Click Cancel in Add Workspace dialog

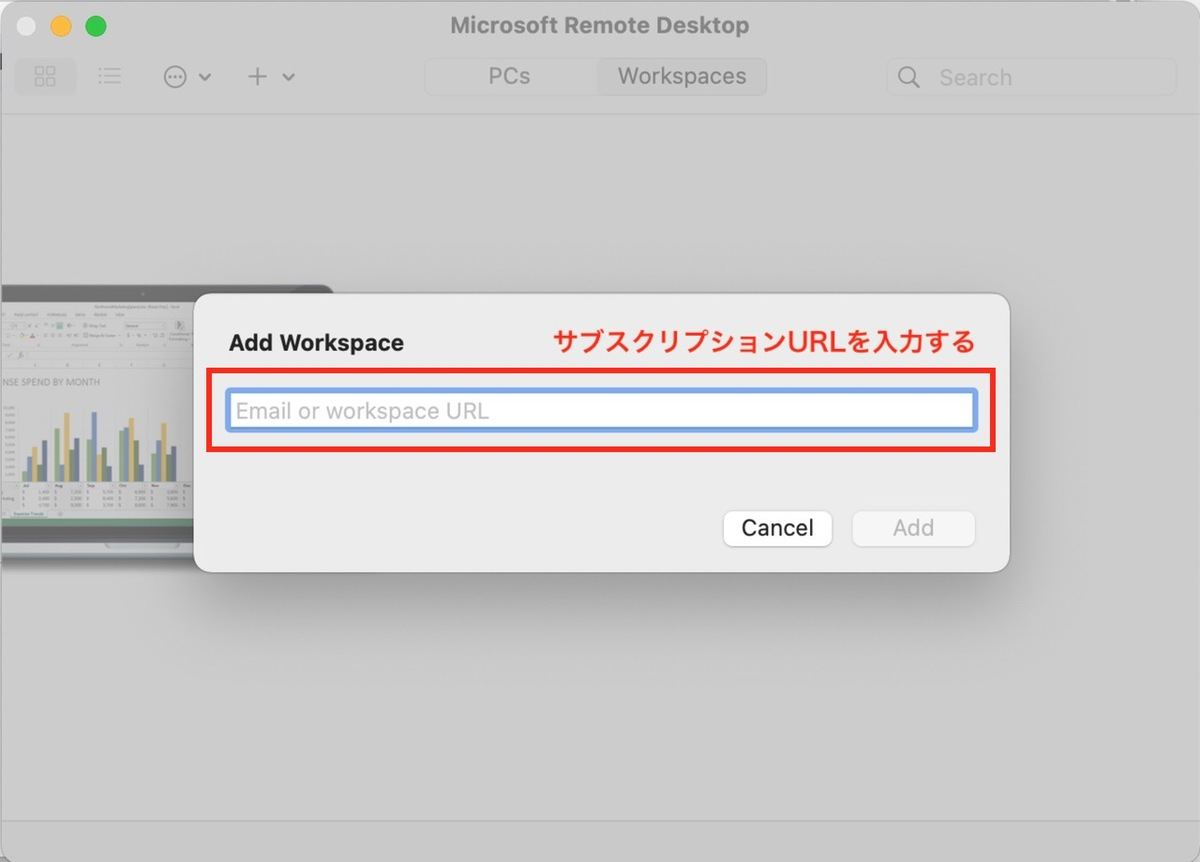pyautogui.click(x=777, y=528)
